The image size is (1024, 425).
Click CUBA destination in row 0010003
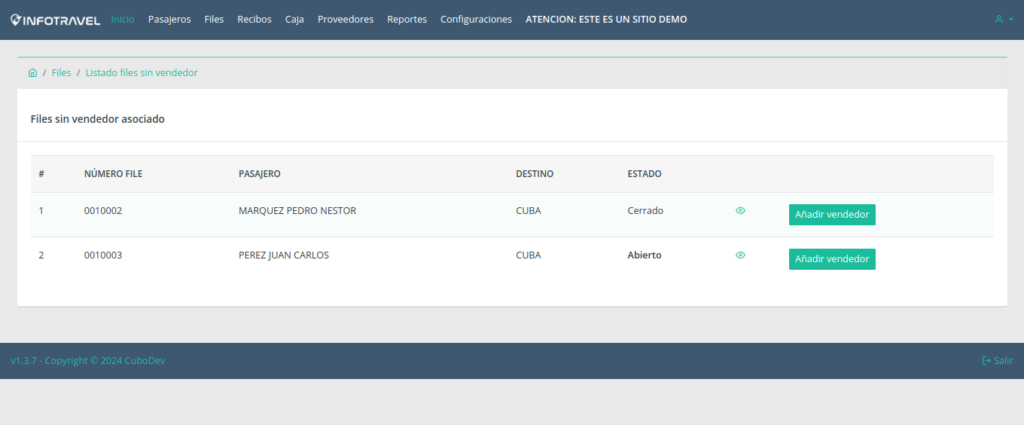528,255
